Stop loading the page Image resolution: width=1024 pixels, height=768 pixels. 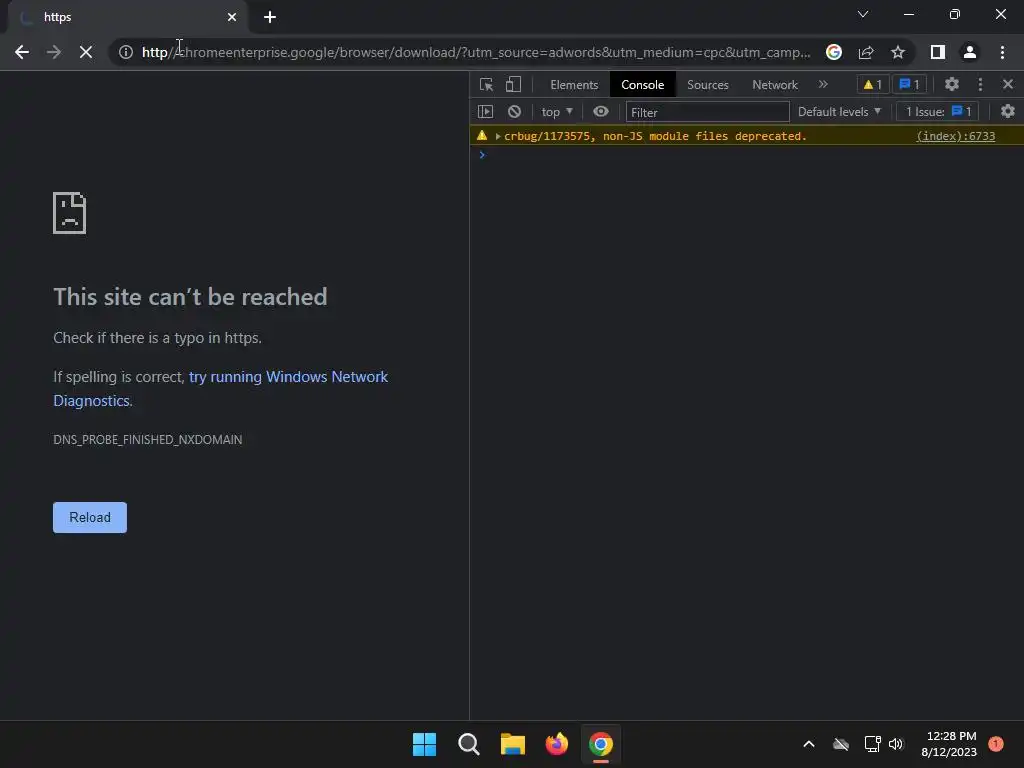86,52
